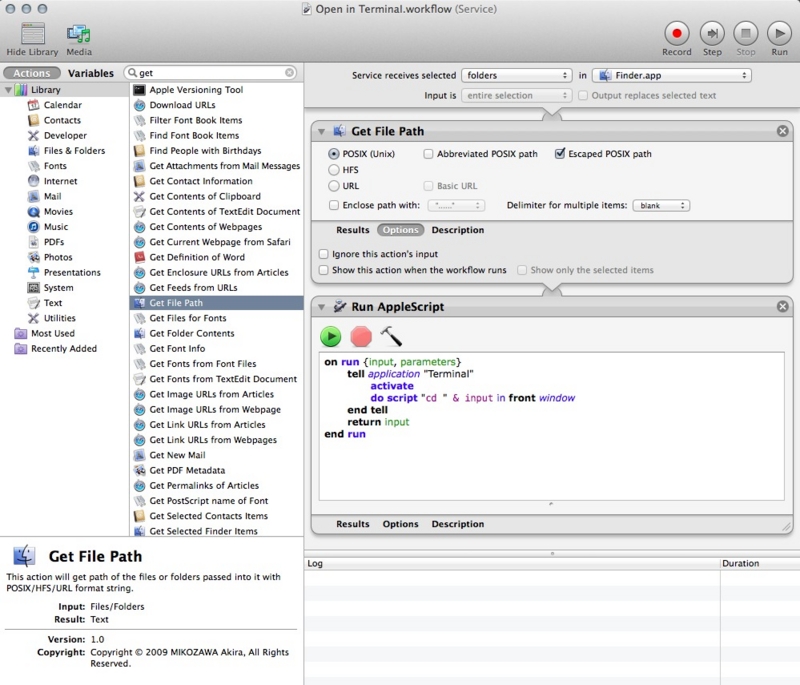Select Get Contents of Clipboard action

pos(217,196)
